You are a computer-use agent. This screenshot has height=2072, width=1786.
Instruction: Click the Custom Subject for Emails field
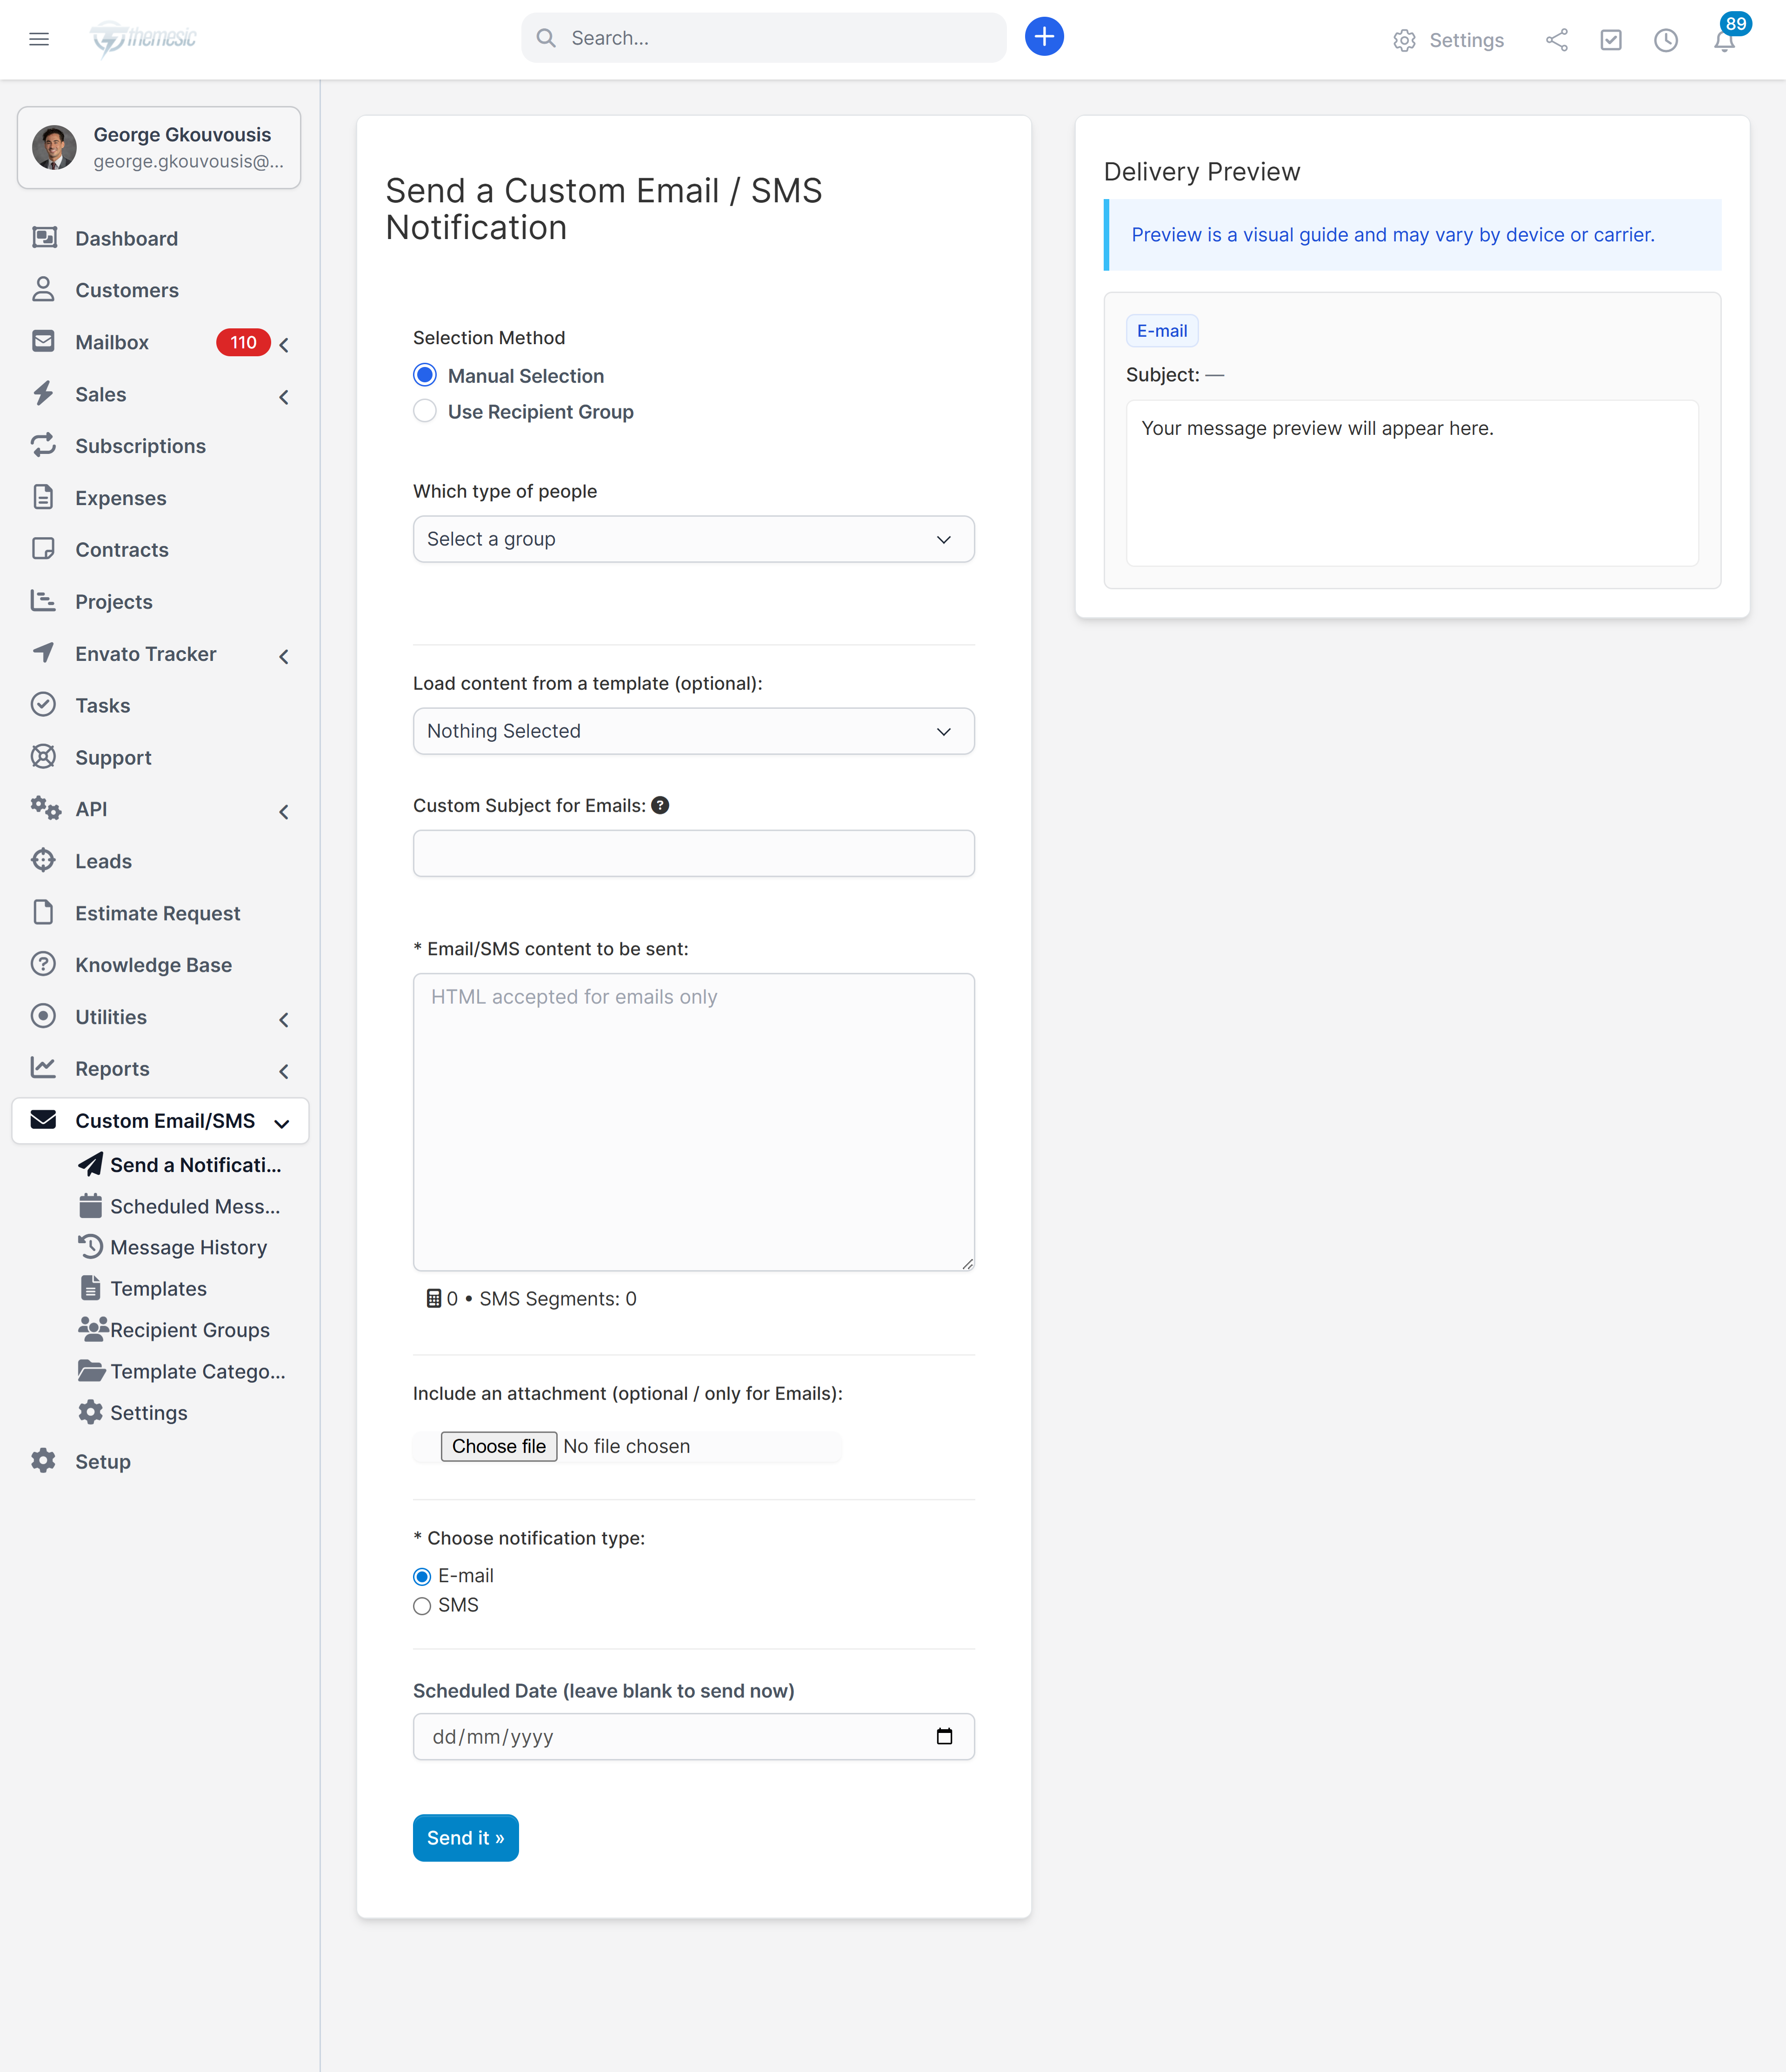click(693, 853)
